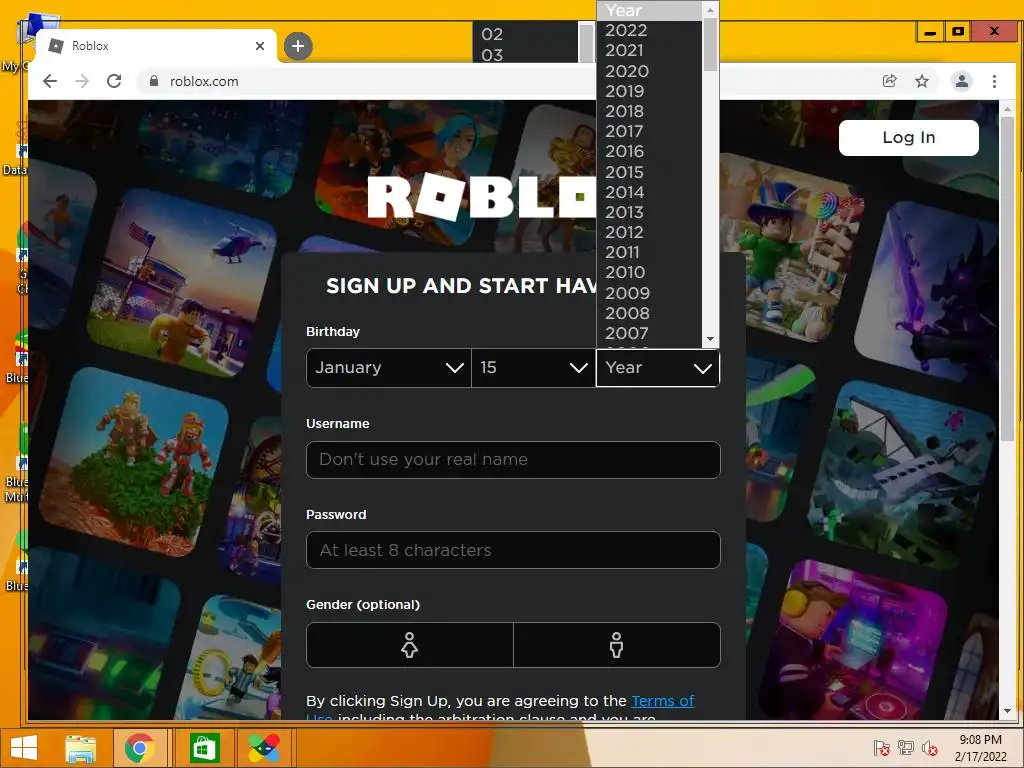Click the year list scrollbar thumb
The height and width of the screenshot is (768, 1024).
tap(710, 44)
